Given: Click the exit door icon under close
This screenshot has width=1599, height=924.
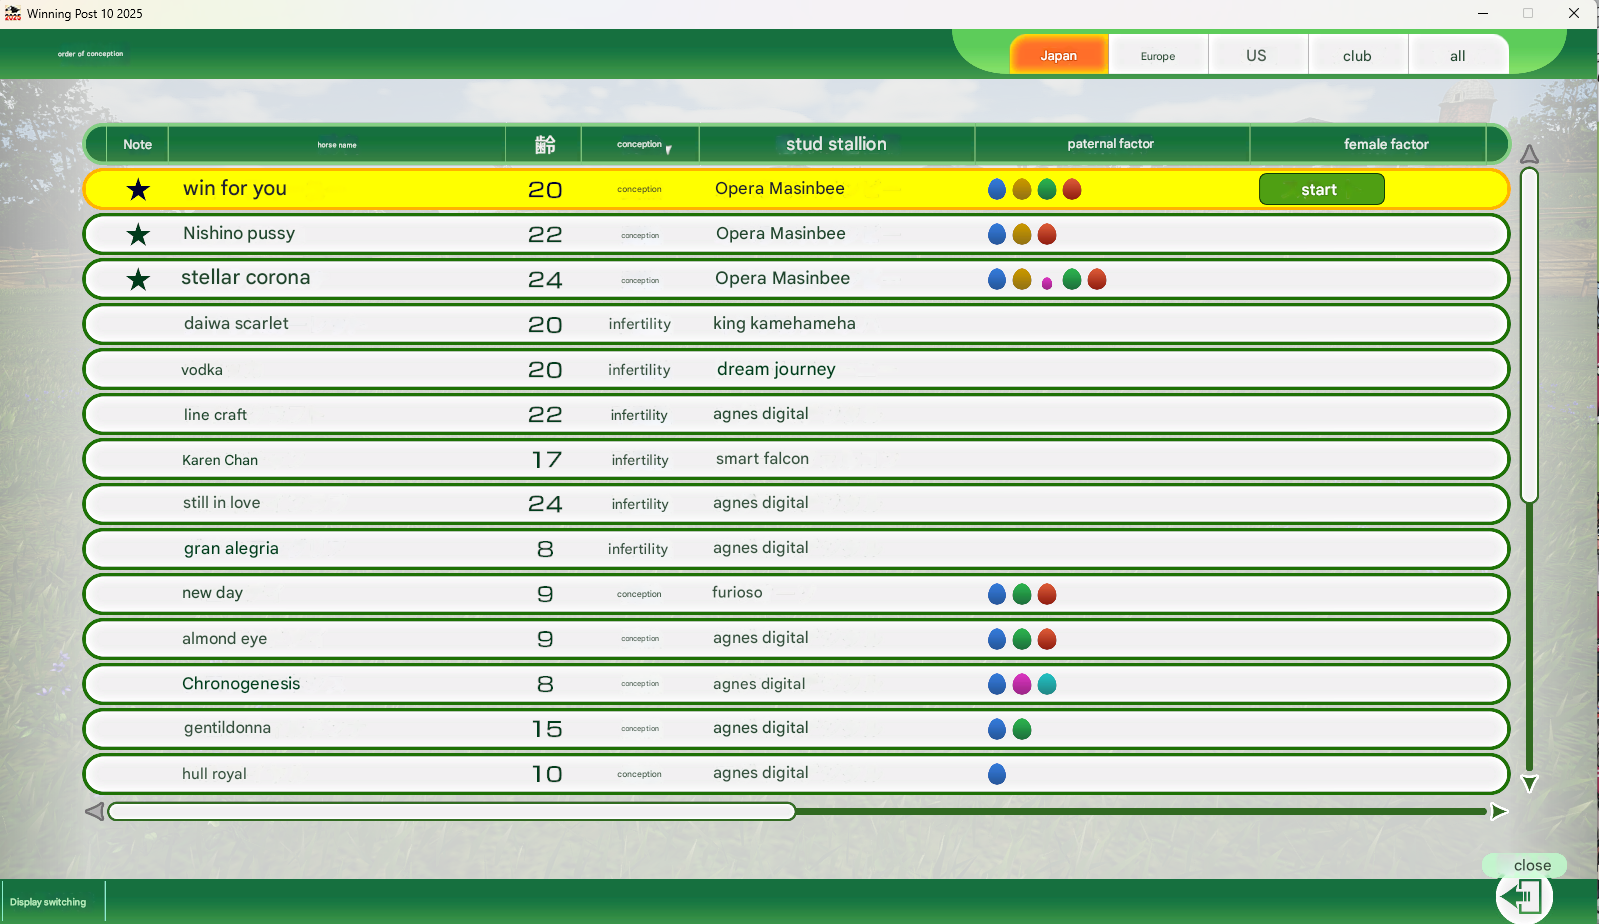Looking at the screenshot, I should pyautogui.click(x=1524, y=896).
